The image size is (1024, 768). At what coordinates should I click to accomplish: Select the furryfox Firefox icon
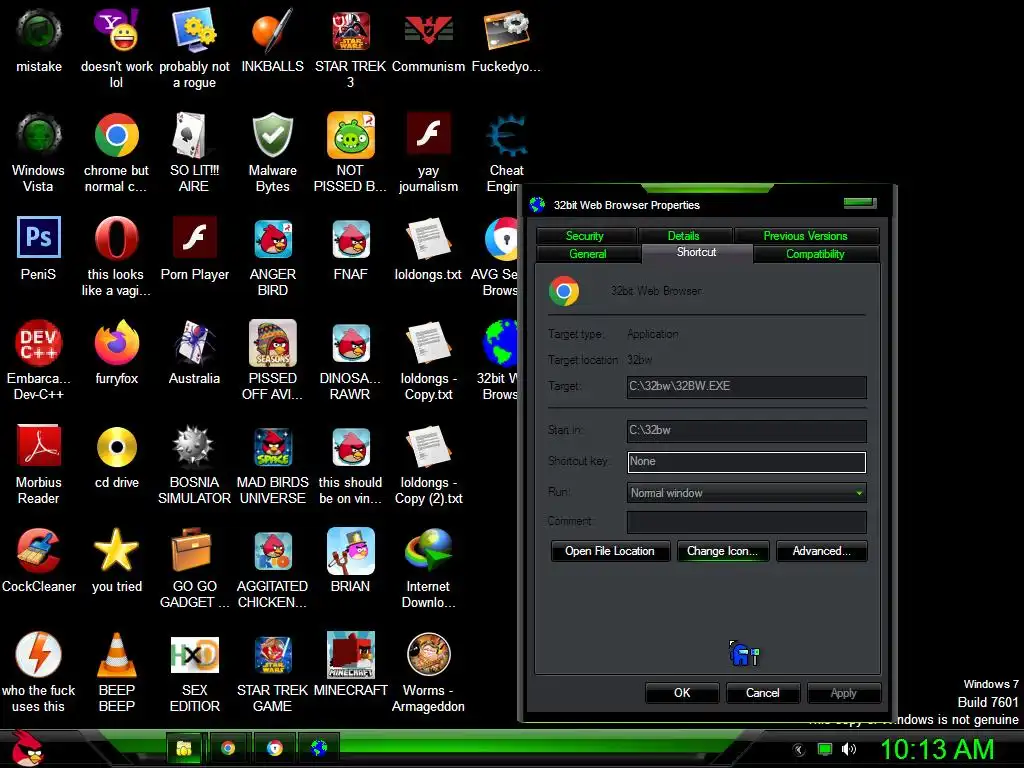pos(116,351)
